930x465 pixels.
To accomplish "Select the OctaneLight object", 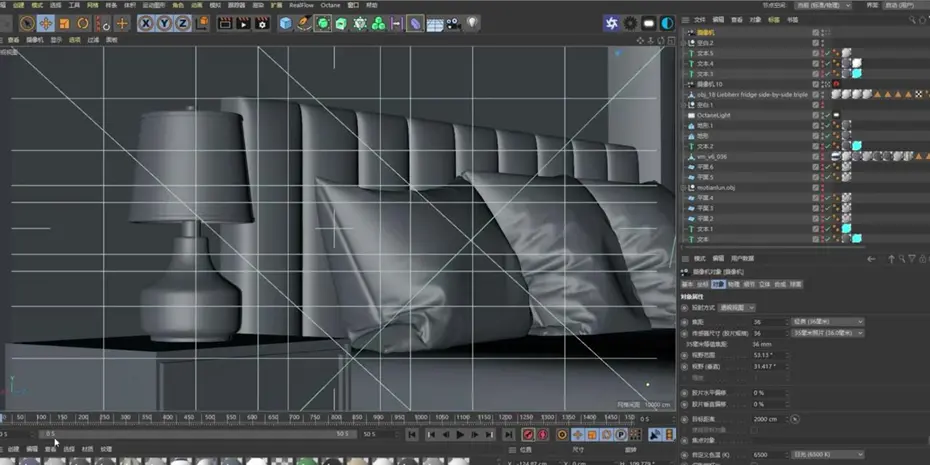I will pyautogui.click(x=714, y=116).
